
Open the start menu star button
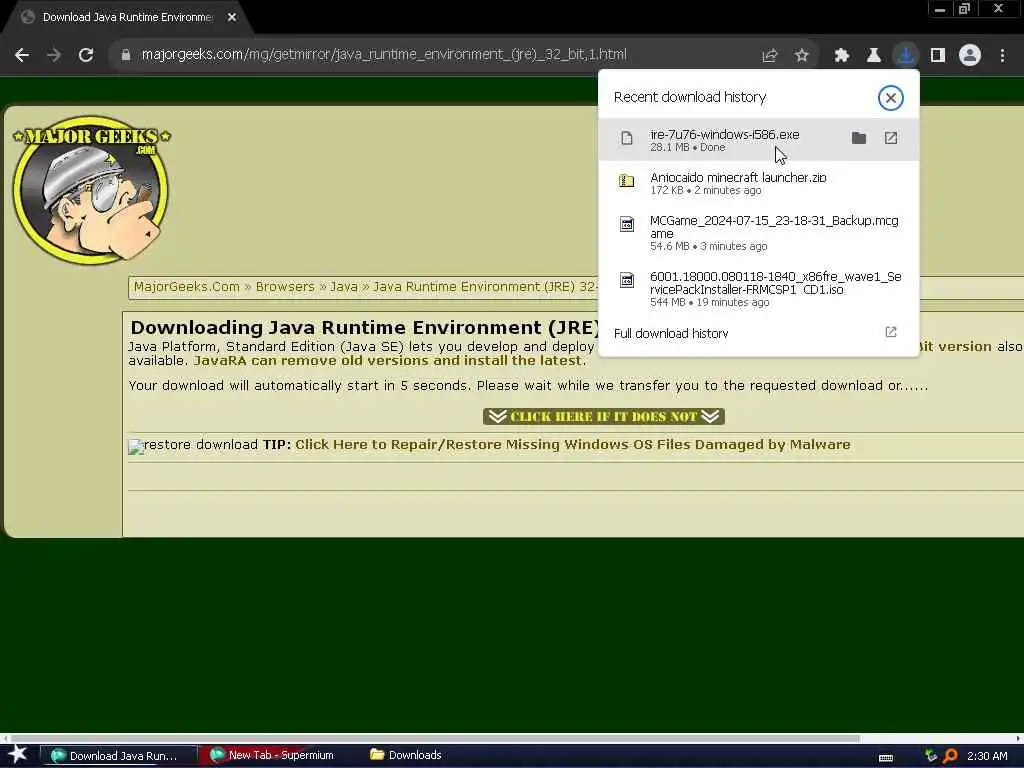click(18, 755)
